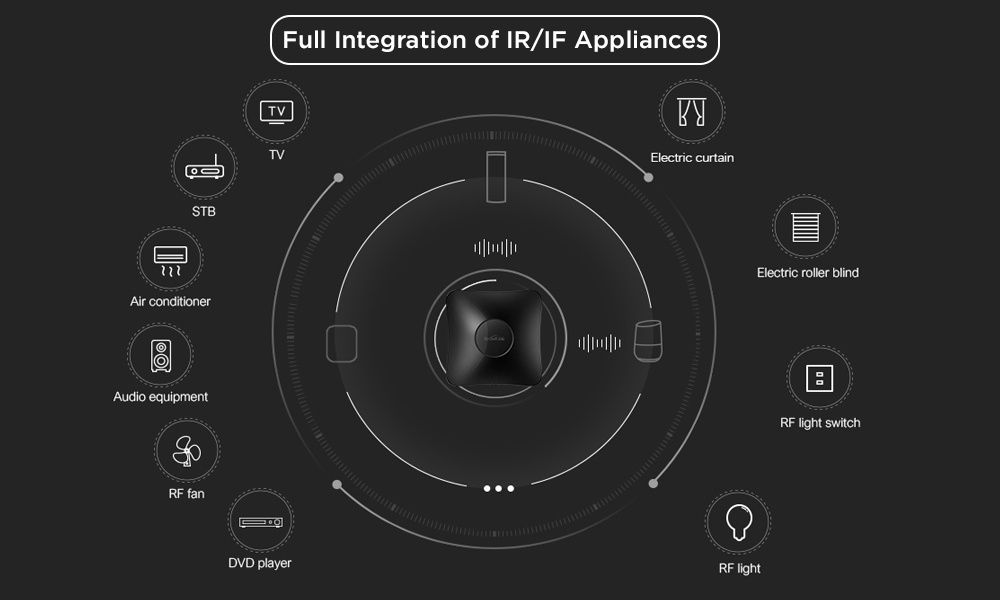Click the "Audio equipment" text label
Screen dimensions: 1000x600
[160, 397]
